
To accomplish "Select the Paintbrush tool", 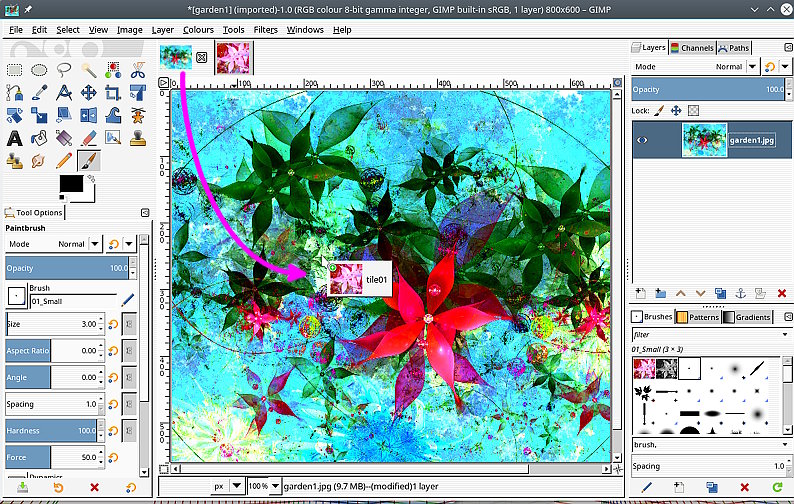I will pyautogui.click(x=89, y=161).
